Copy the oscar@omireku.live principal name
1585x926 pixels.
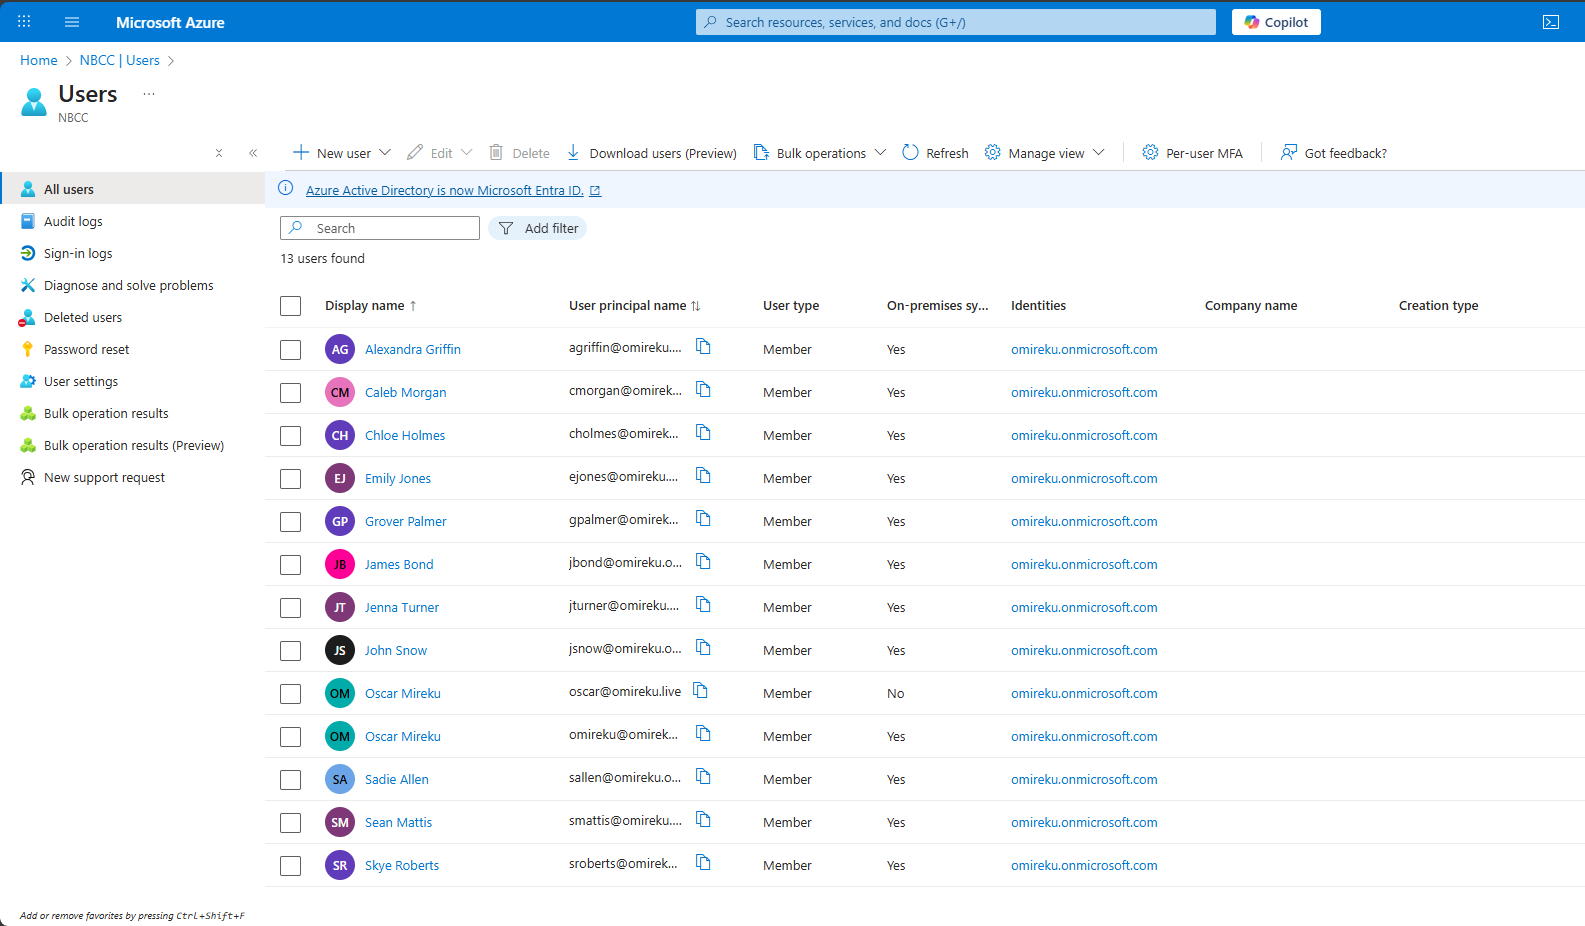point(700,691)
